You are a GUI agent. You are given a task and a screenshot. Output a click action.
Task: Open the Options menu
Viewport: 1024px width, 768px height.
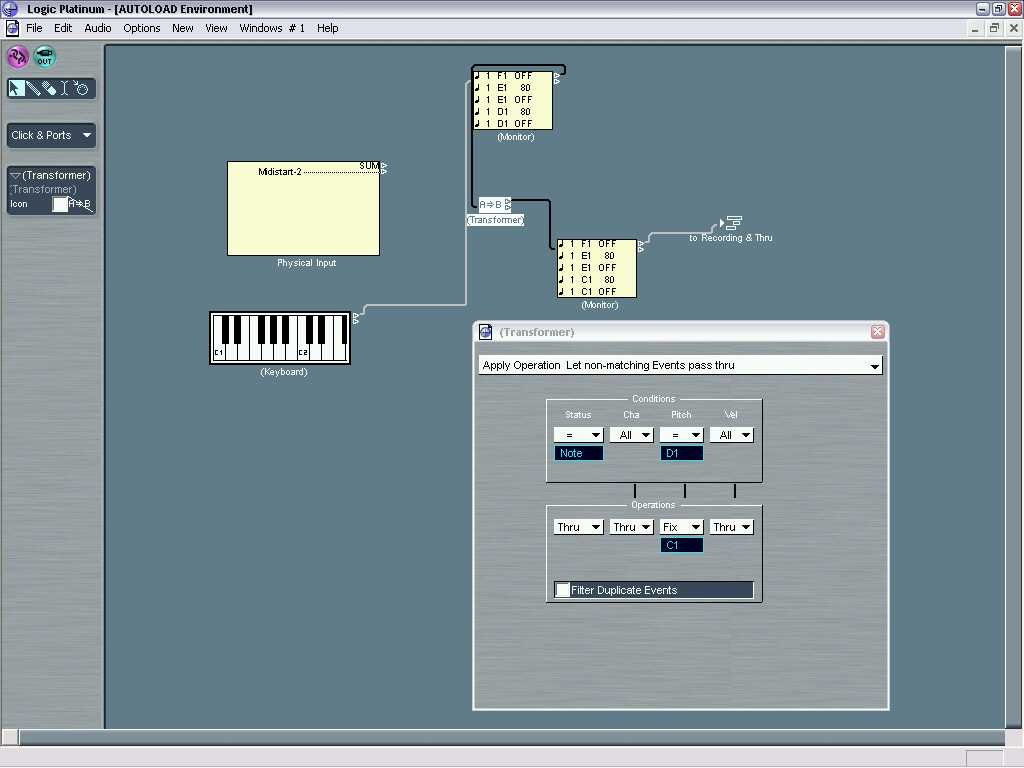tap(142, 28)
